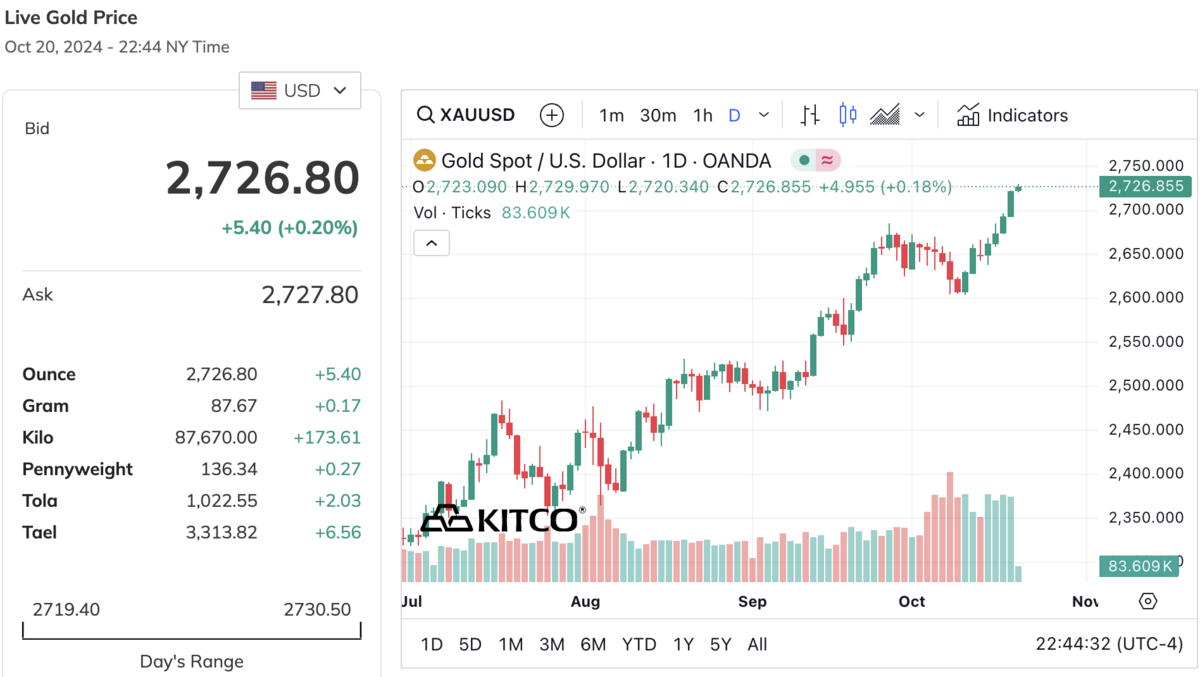Select the 30m timeframe
1200x677 pixels.
pyautogui.click(x=658, y=115)
